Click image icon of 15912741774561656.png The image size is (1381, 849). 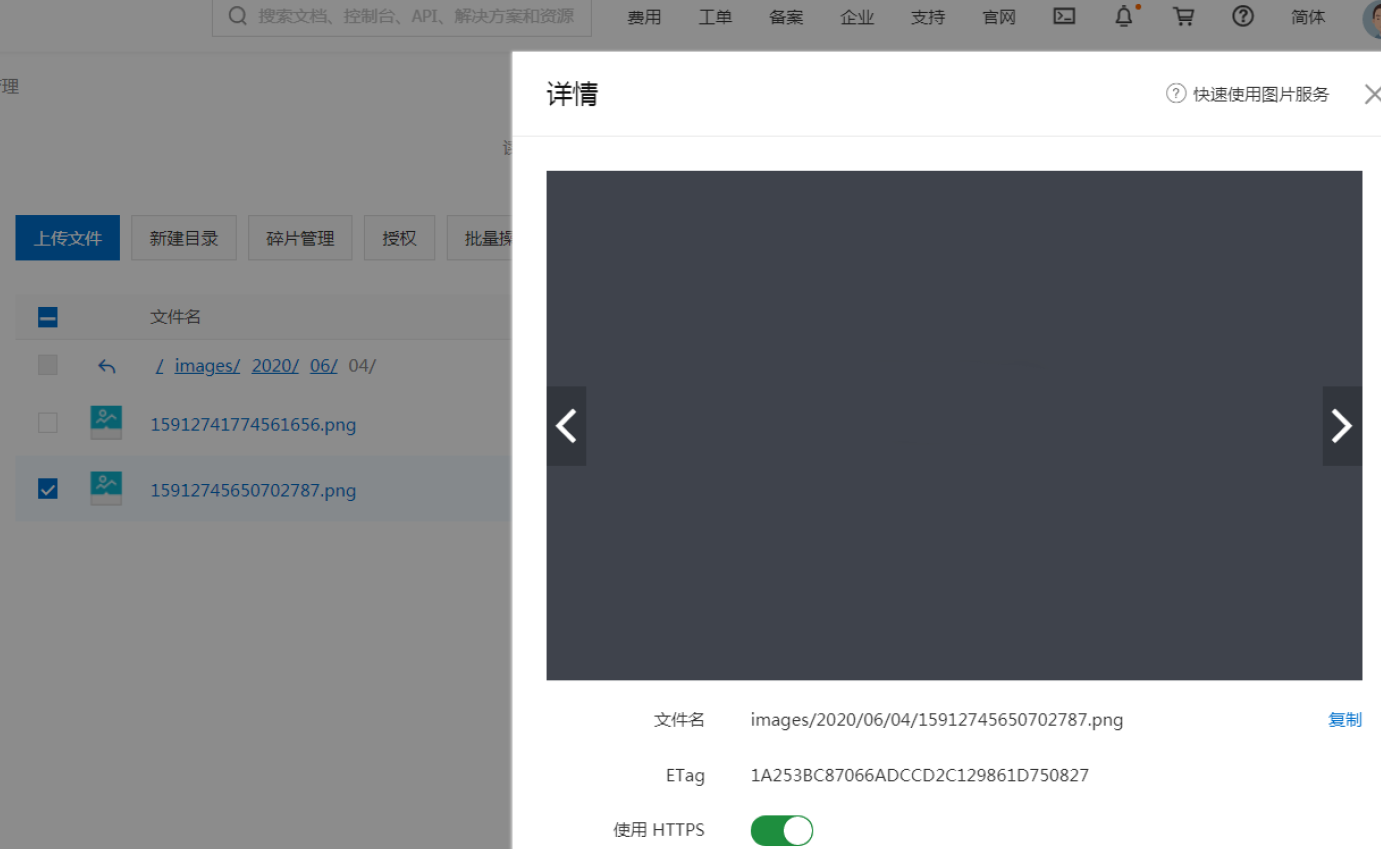click(x=106, y=423)
